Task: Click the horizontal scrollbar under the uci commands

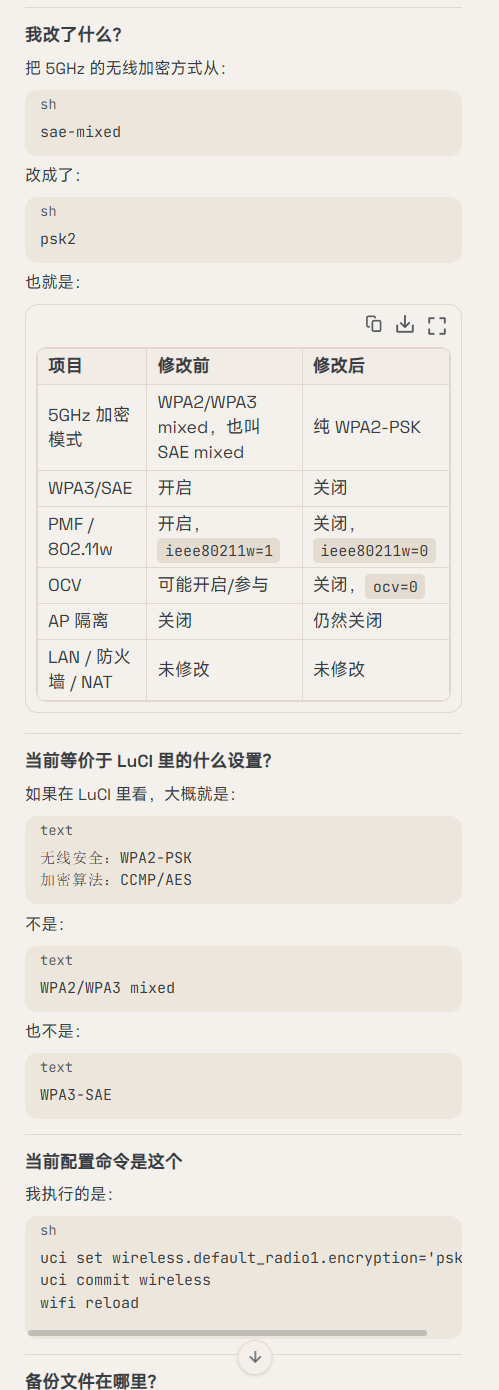Action: pyautogui.click(x=227, y=1332)
